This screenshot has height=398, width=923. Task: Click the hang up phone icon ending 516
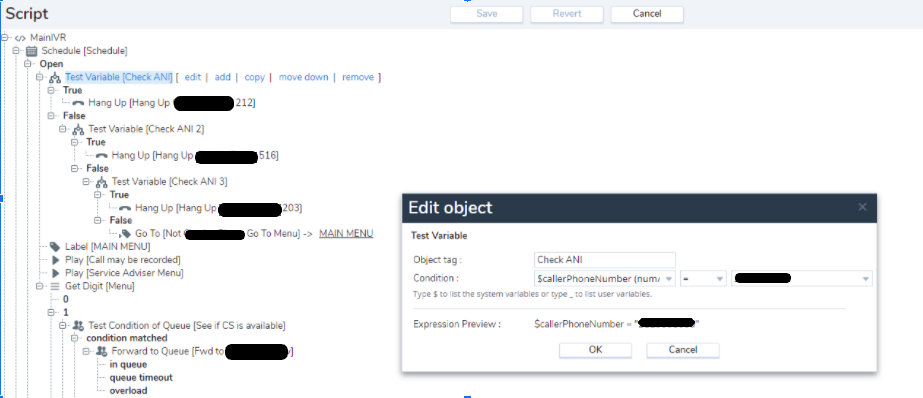(x=102, y=156)
